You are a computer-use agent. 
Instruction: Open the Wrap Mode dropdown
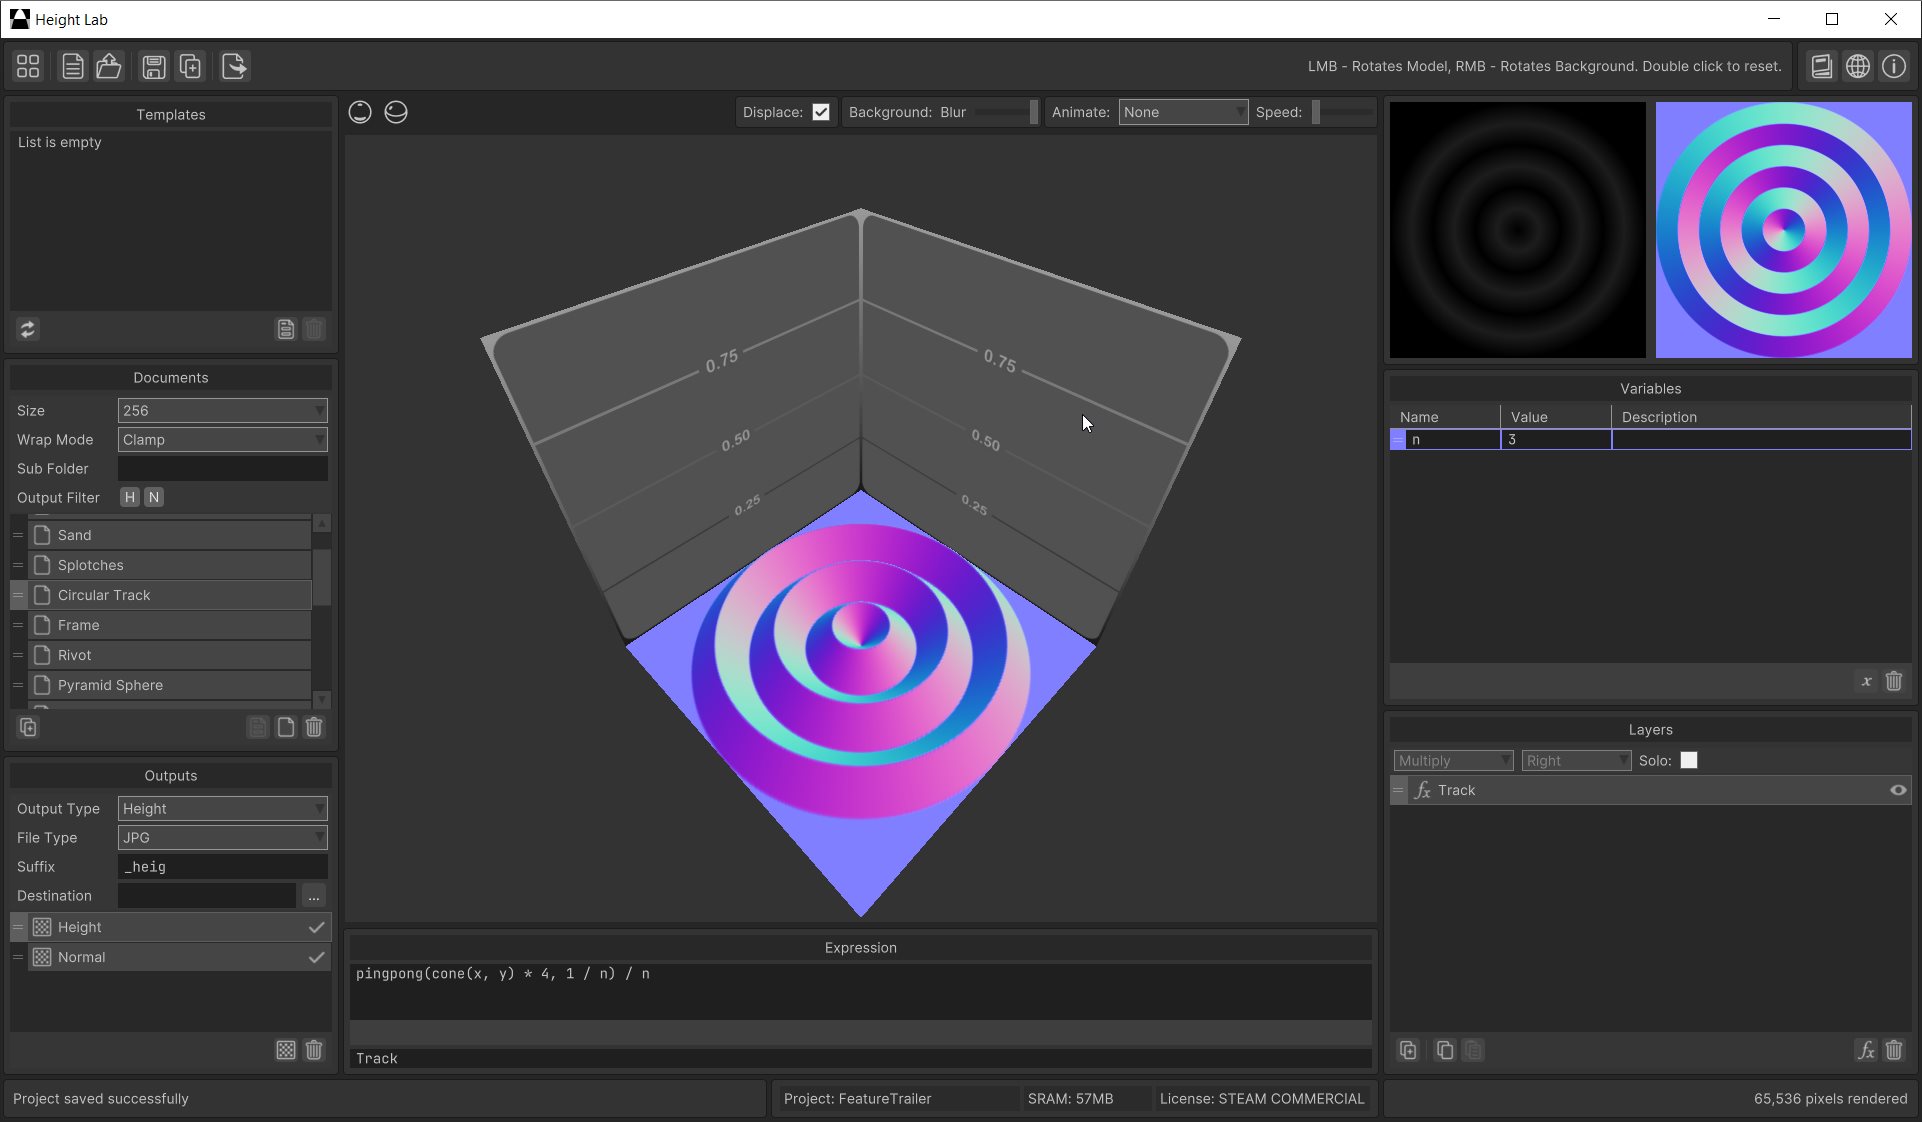[222, 440]
